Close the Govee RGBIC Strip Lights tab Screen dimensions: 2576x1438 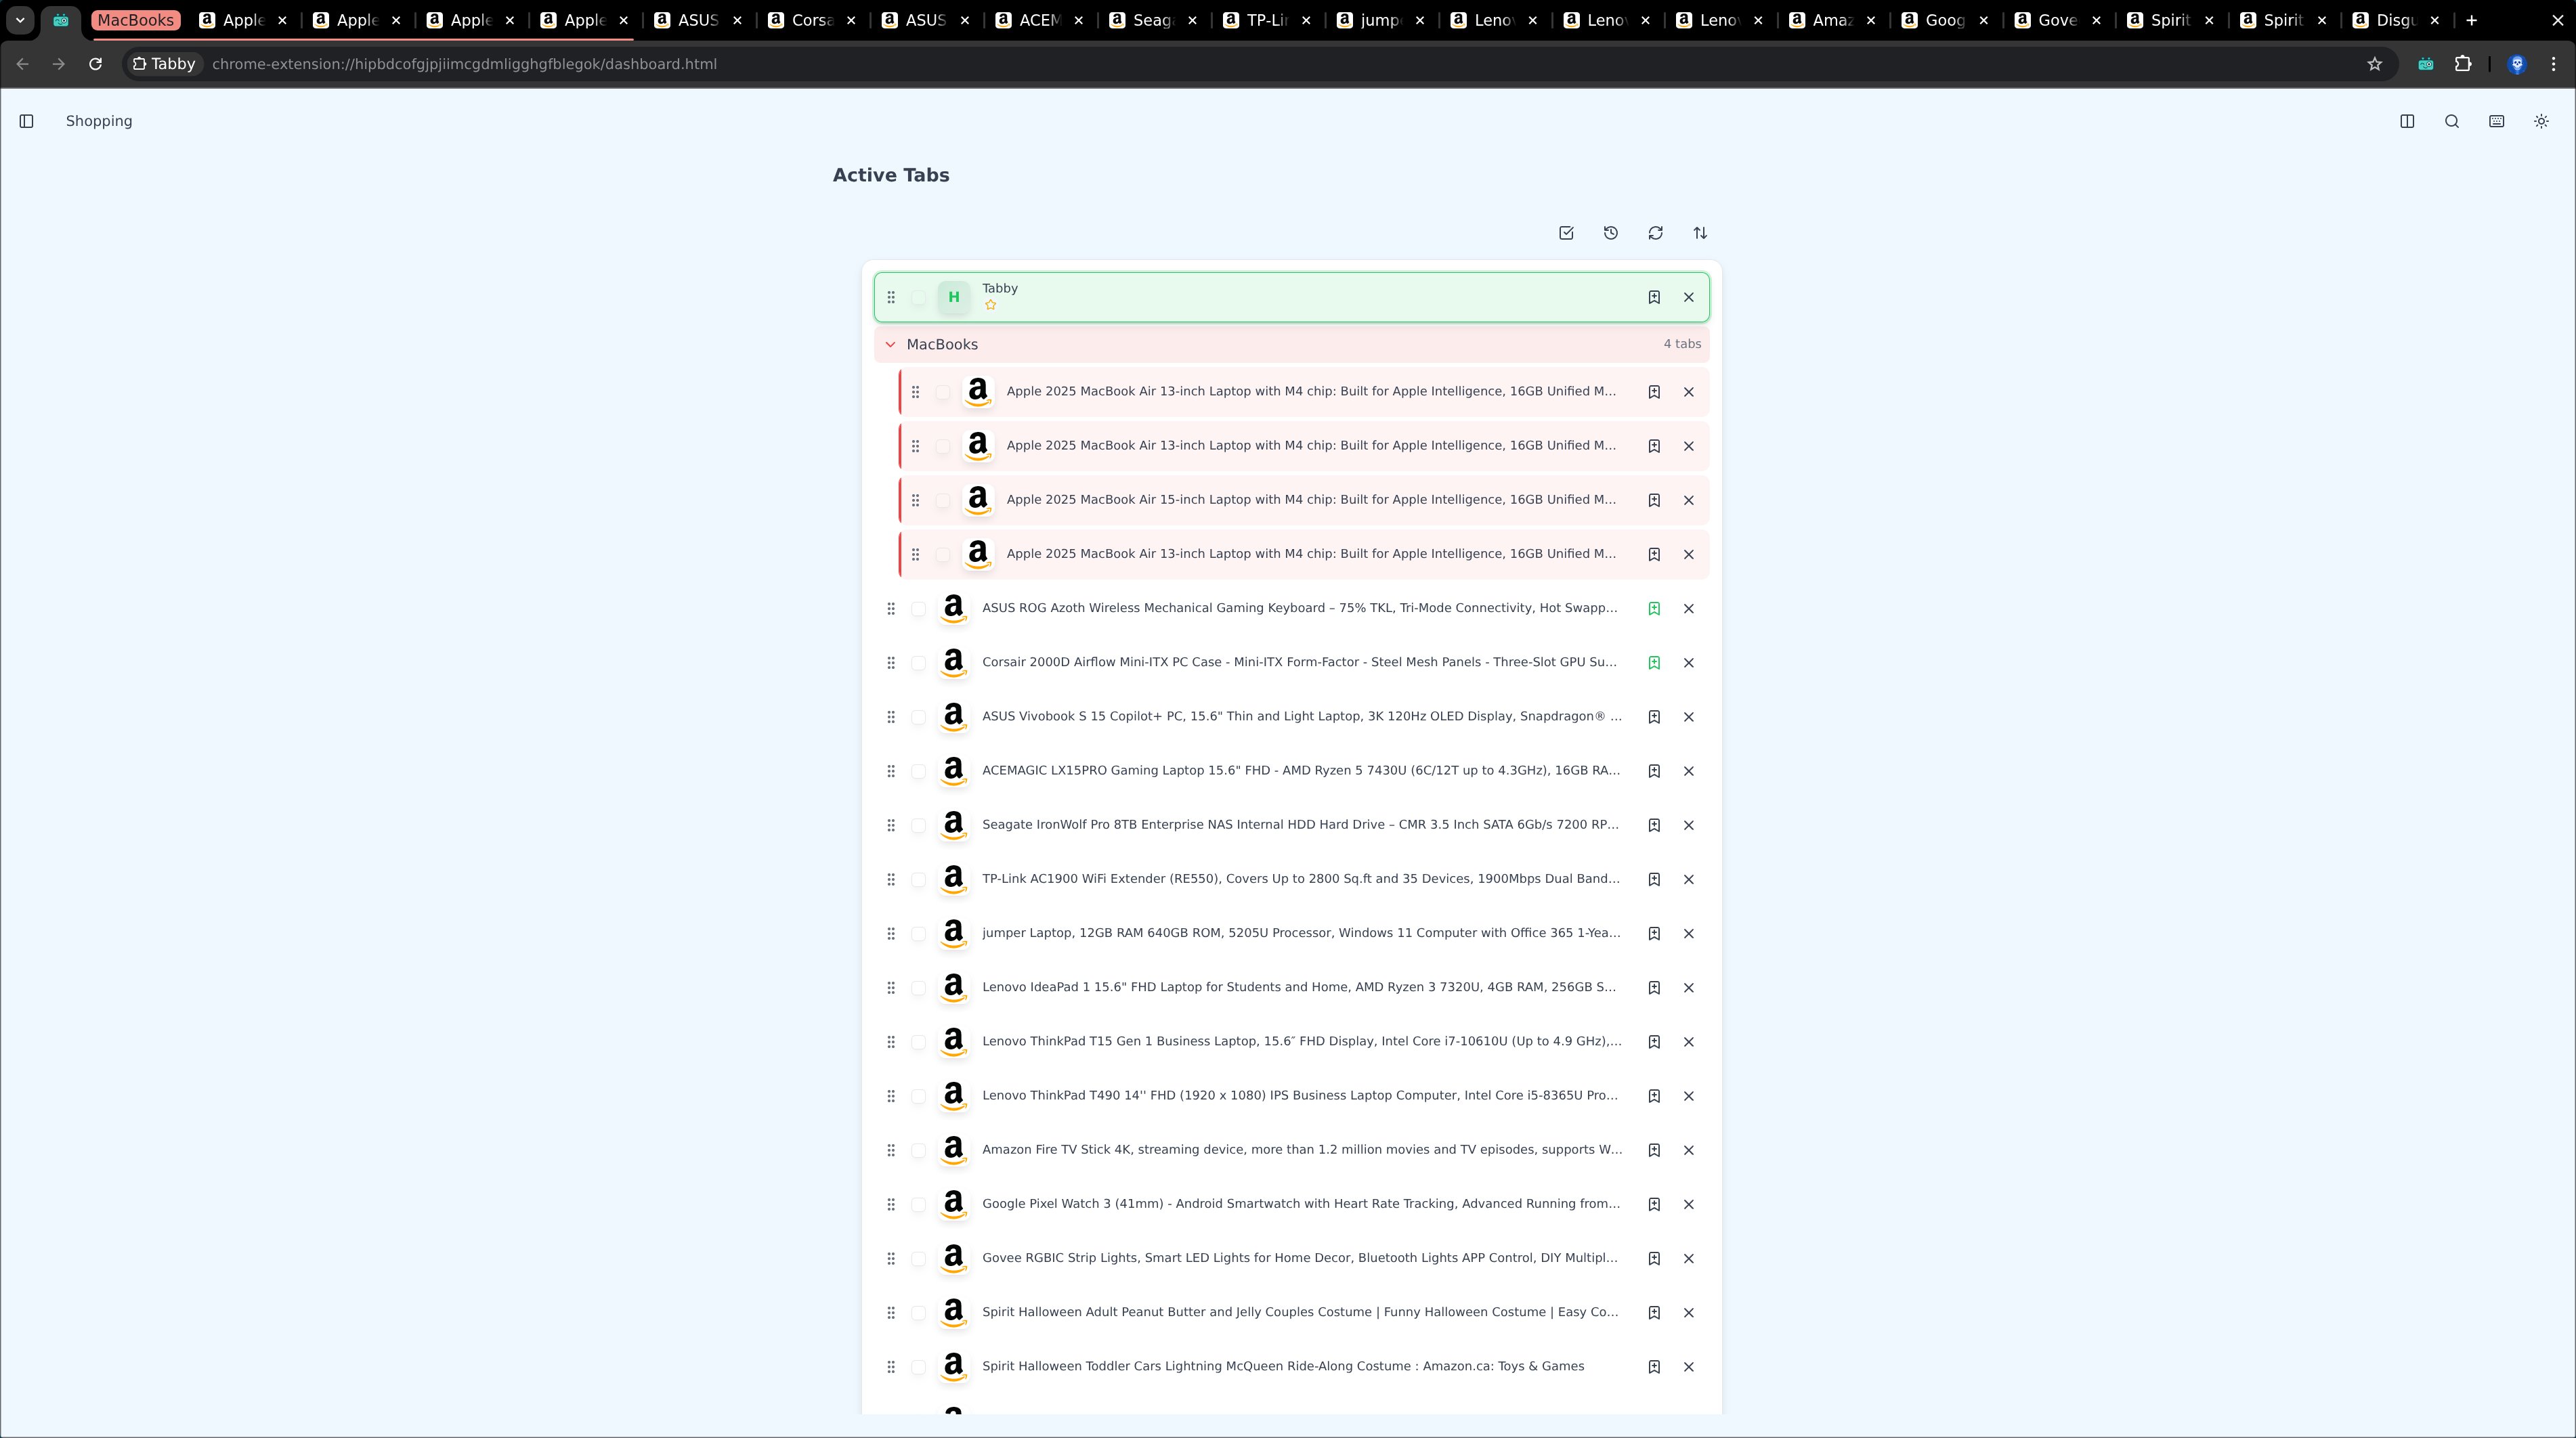(x=1688, y=1258)
